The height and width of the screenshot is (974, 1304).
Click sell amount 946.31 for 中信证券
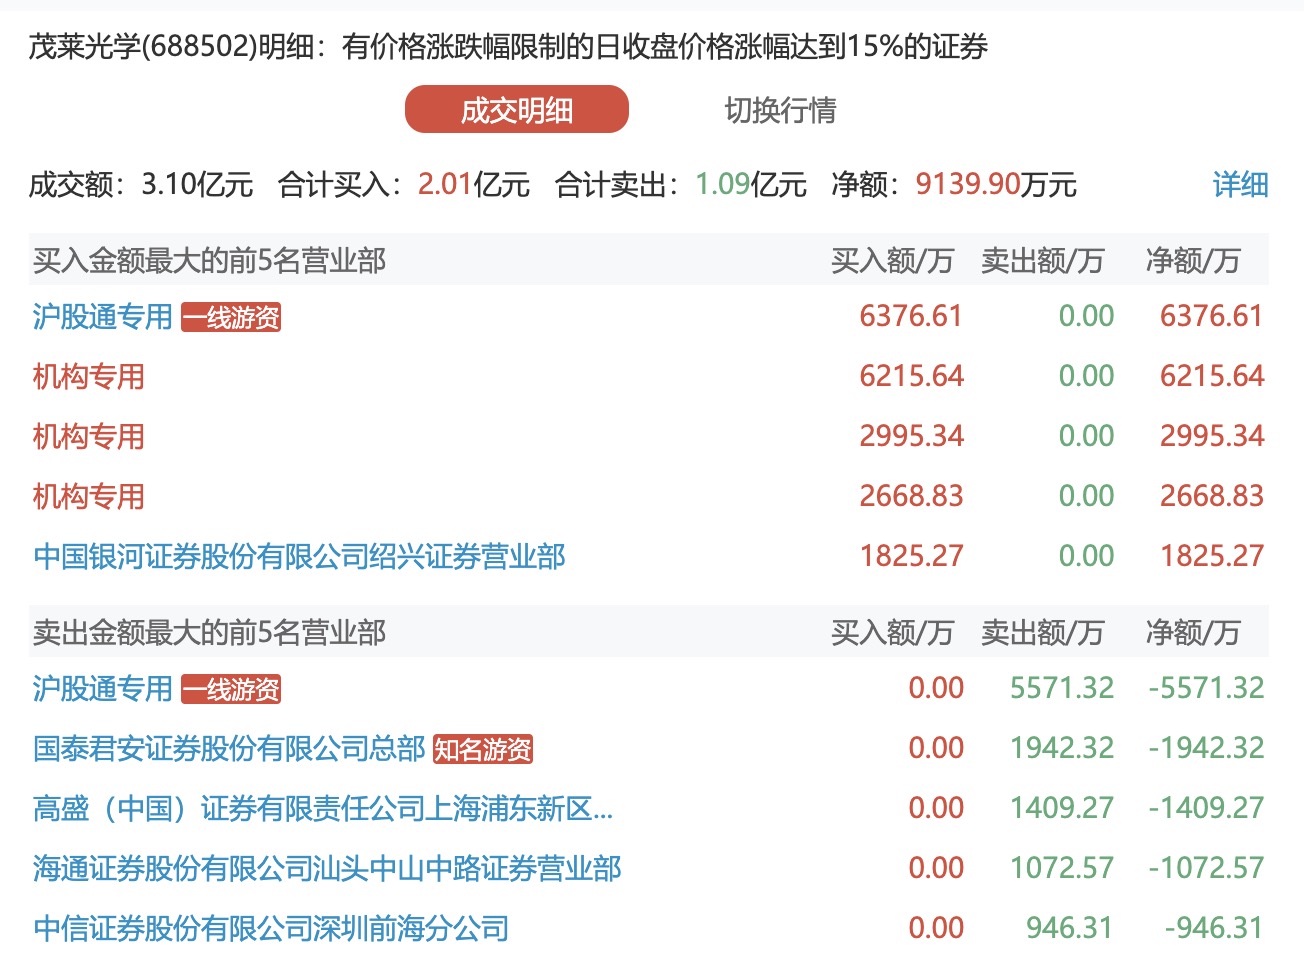tap(1069, 929)
